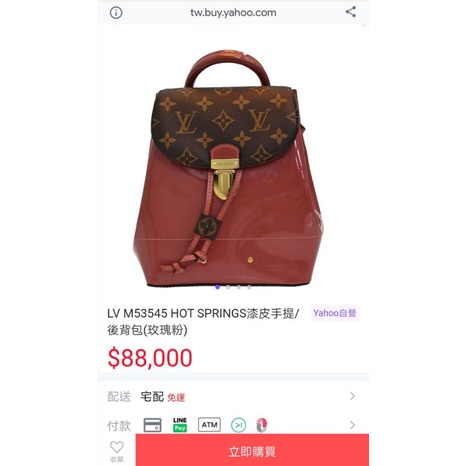This screenshot has height=466, width=466.
Task: Click the 立即購買 buy now button
Action: (x=252, y=450)
